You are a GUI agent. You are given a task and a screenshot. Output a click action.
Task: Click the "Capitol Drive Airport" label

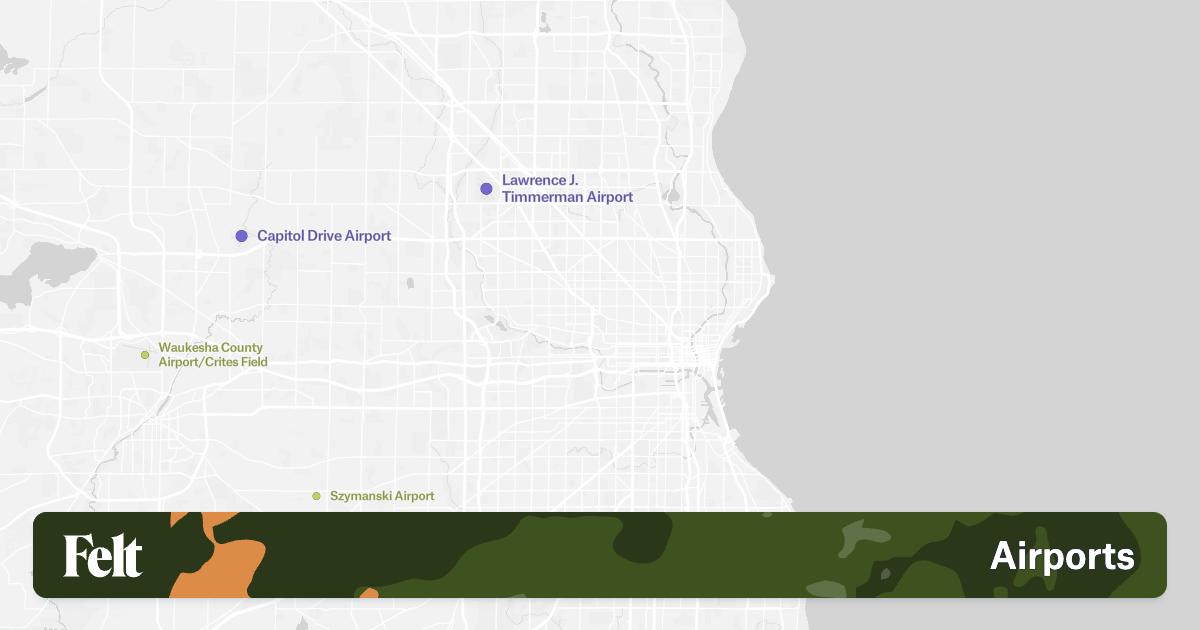point(324,235)
